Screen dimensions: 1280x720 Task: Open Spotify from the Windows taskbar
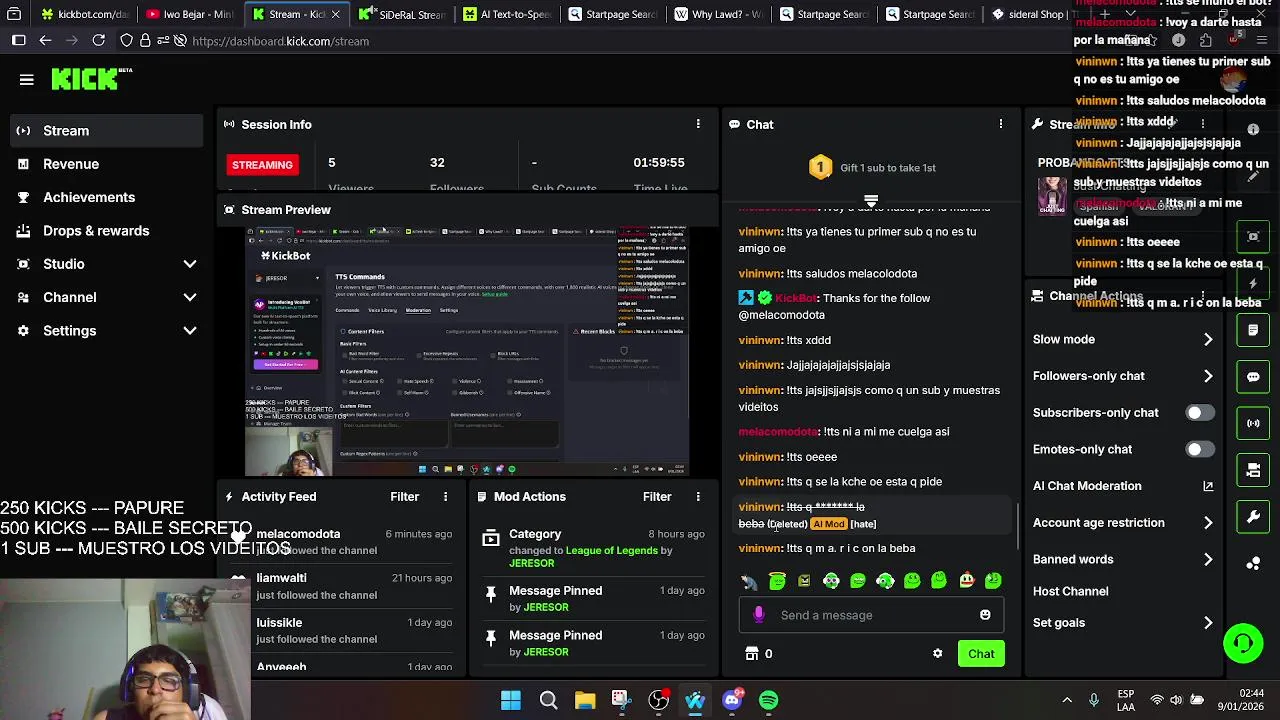(768, 700)
